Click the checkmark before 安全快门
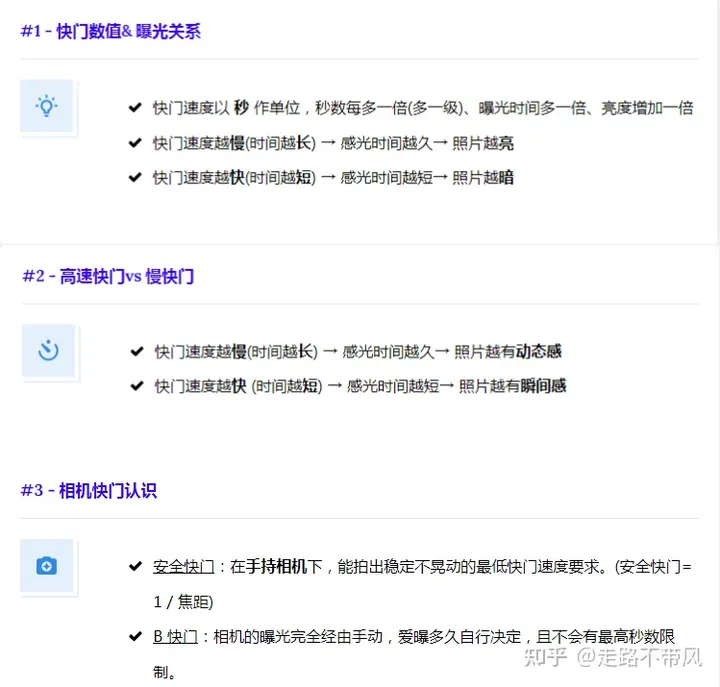Image resolution: width=720 pixels, height=687 pixels. [135, 567]
